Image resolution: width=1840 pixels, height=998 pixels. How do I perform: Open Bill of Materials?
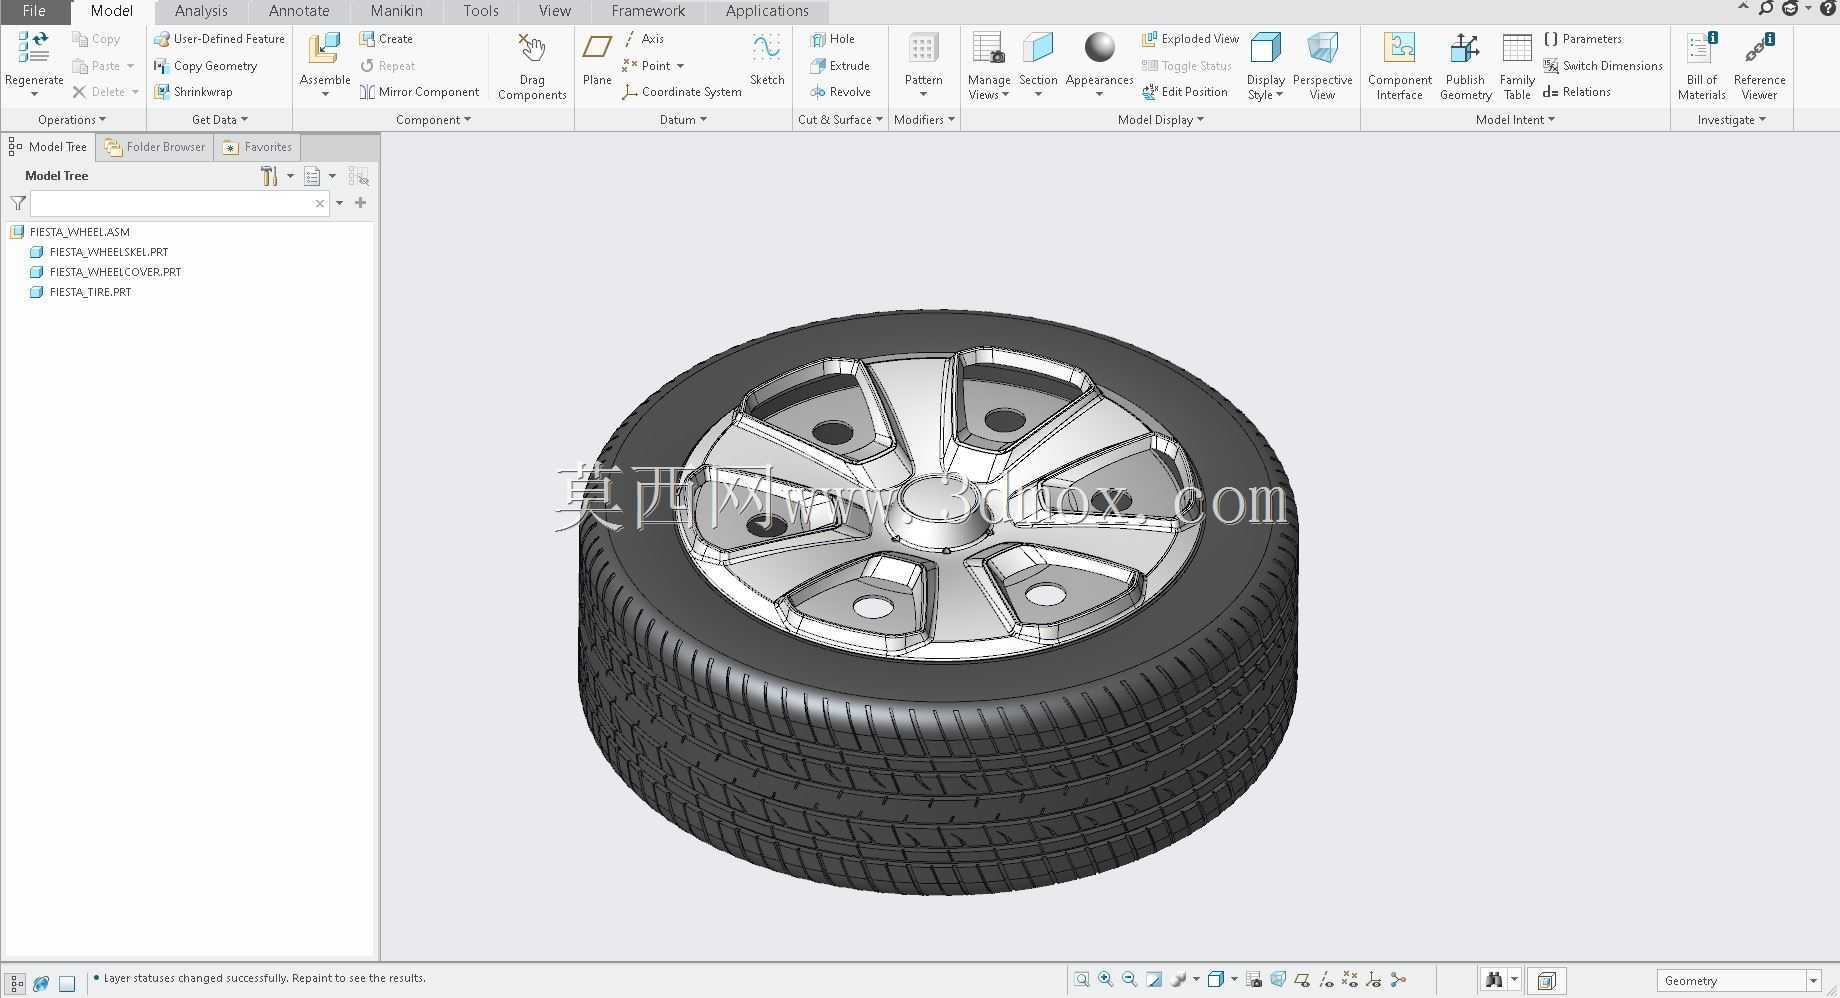[1701, 66]
